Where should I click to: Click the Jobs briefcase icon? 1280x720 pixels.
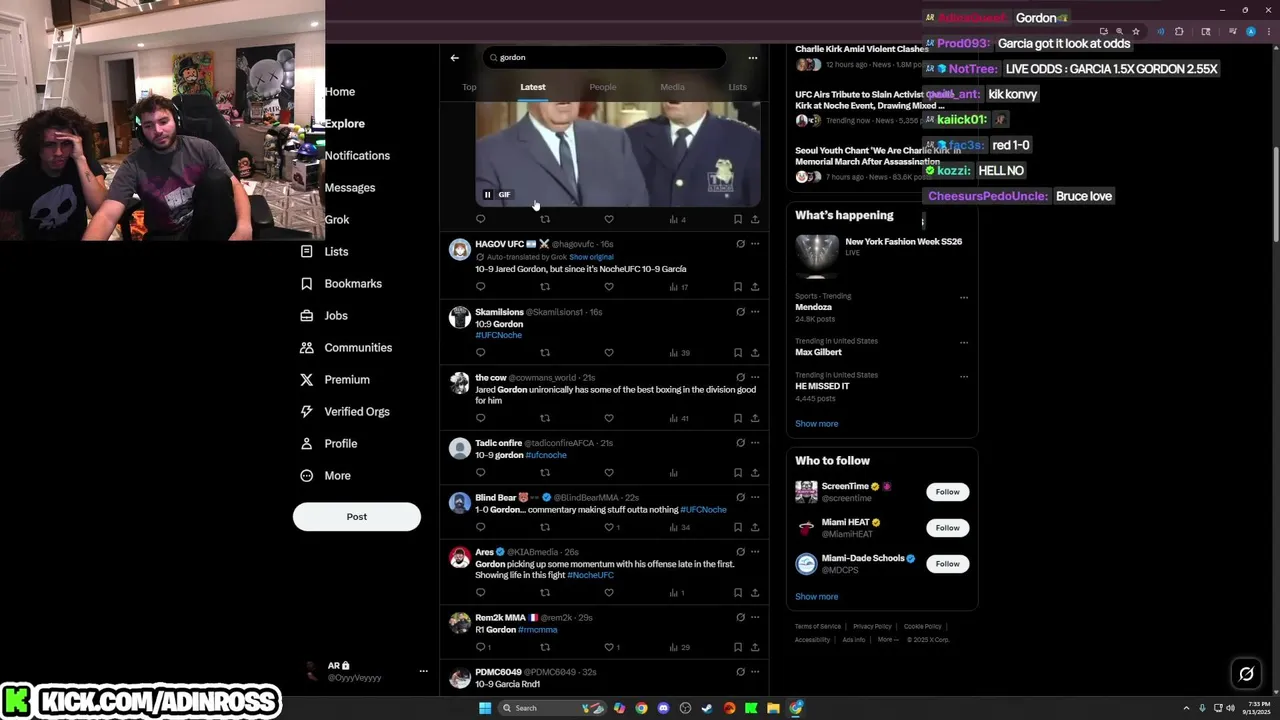(x=307, y=316)
